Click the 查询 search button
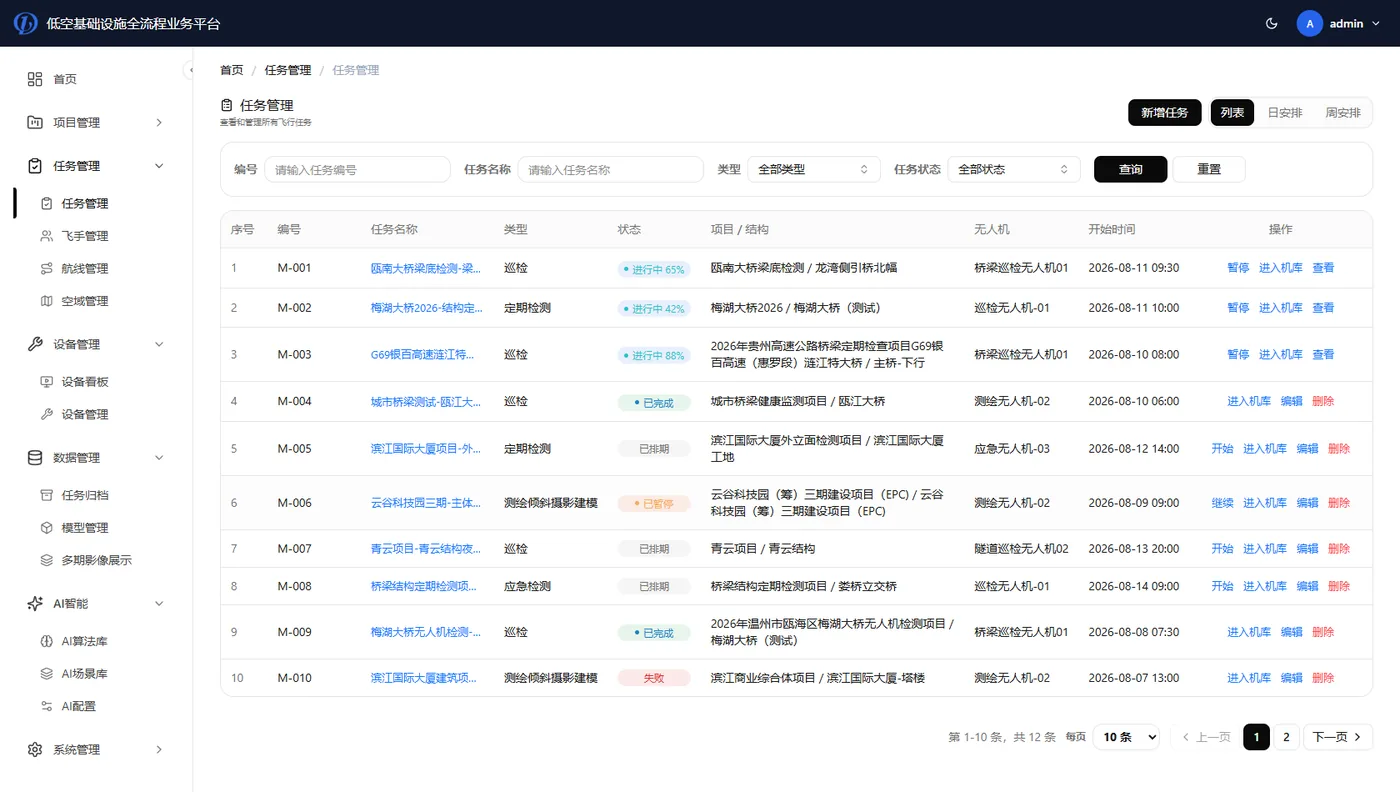 pyautogui.click(x=1131, y=169)
